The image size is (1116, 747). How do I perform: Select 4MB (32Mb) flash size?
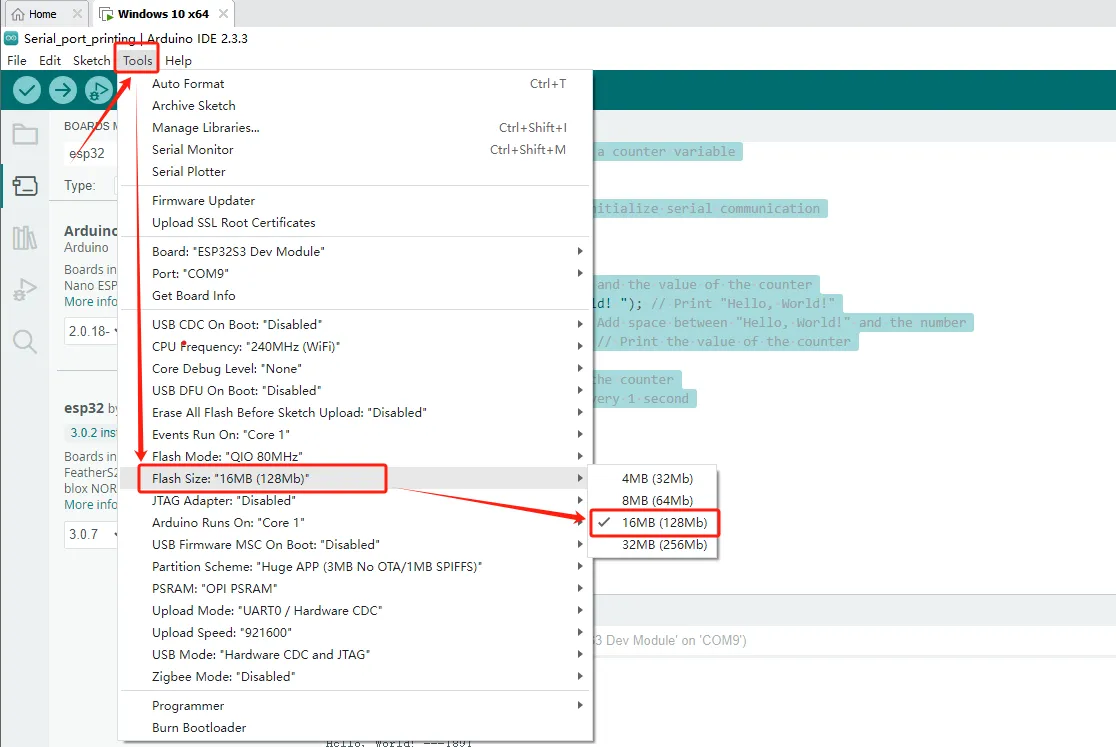(x=653, y=478)
